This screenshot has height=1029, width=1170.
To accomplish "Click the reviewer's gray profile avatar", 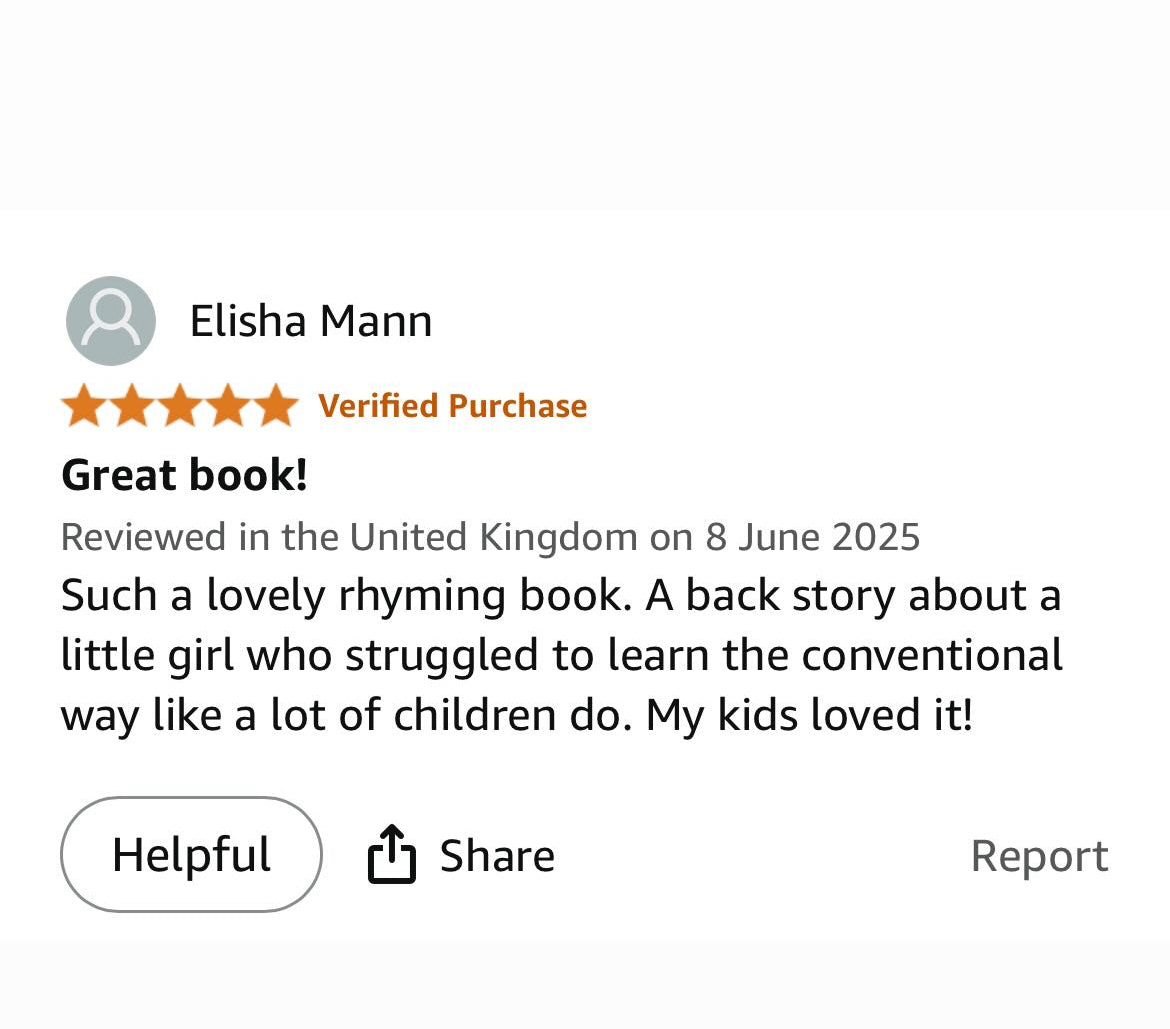I will click(x=111, y=321).
